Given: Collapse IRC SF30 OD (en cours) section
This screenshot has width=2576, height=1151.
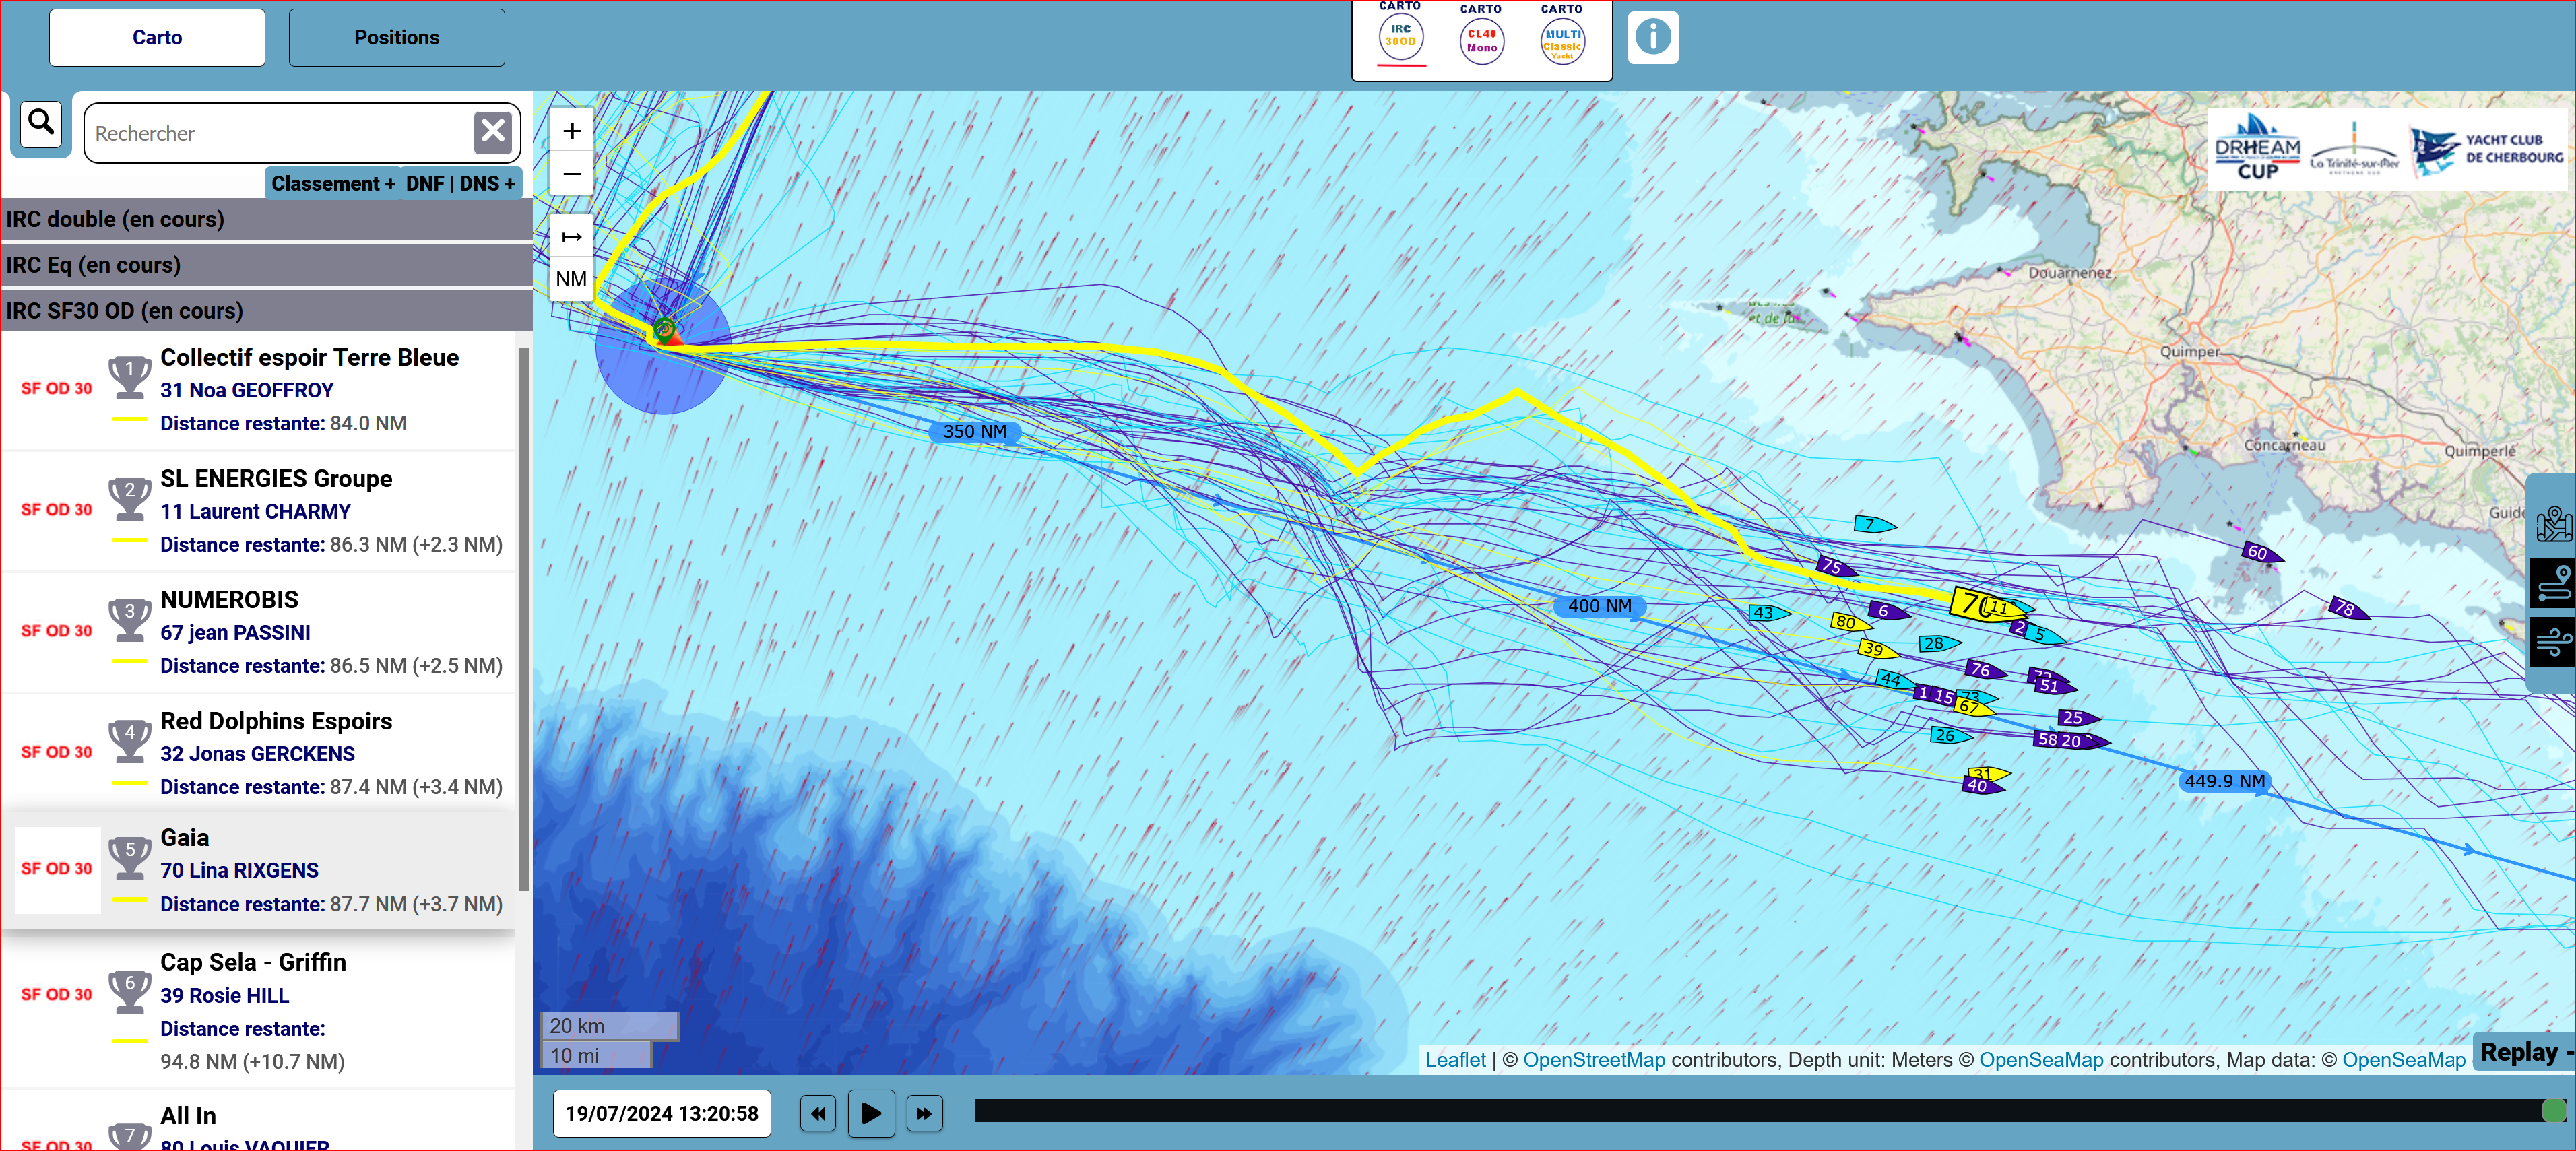Looking at the screenshot, I should [266, 310].
